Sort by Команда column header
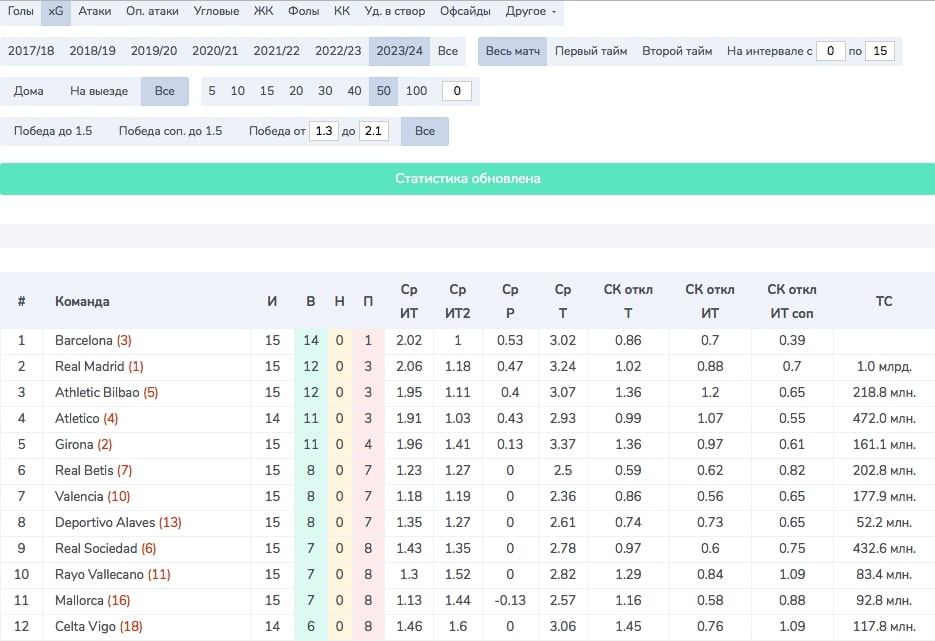935x641 pixels. pyautogui.click(x=82, y=302)
